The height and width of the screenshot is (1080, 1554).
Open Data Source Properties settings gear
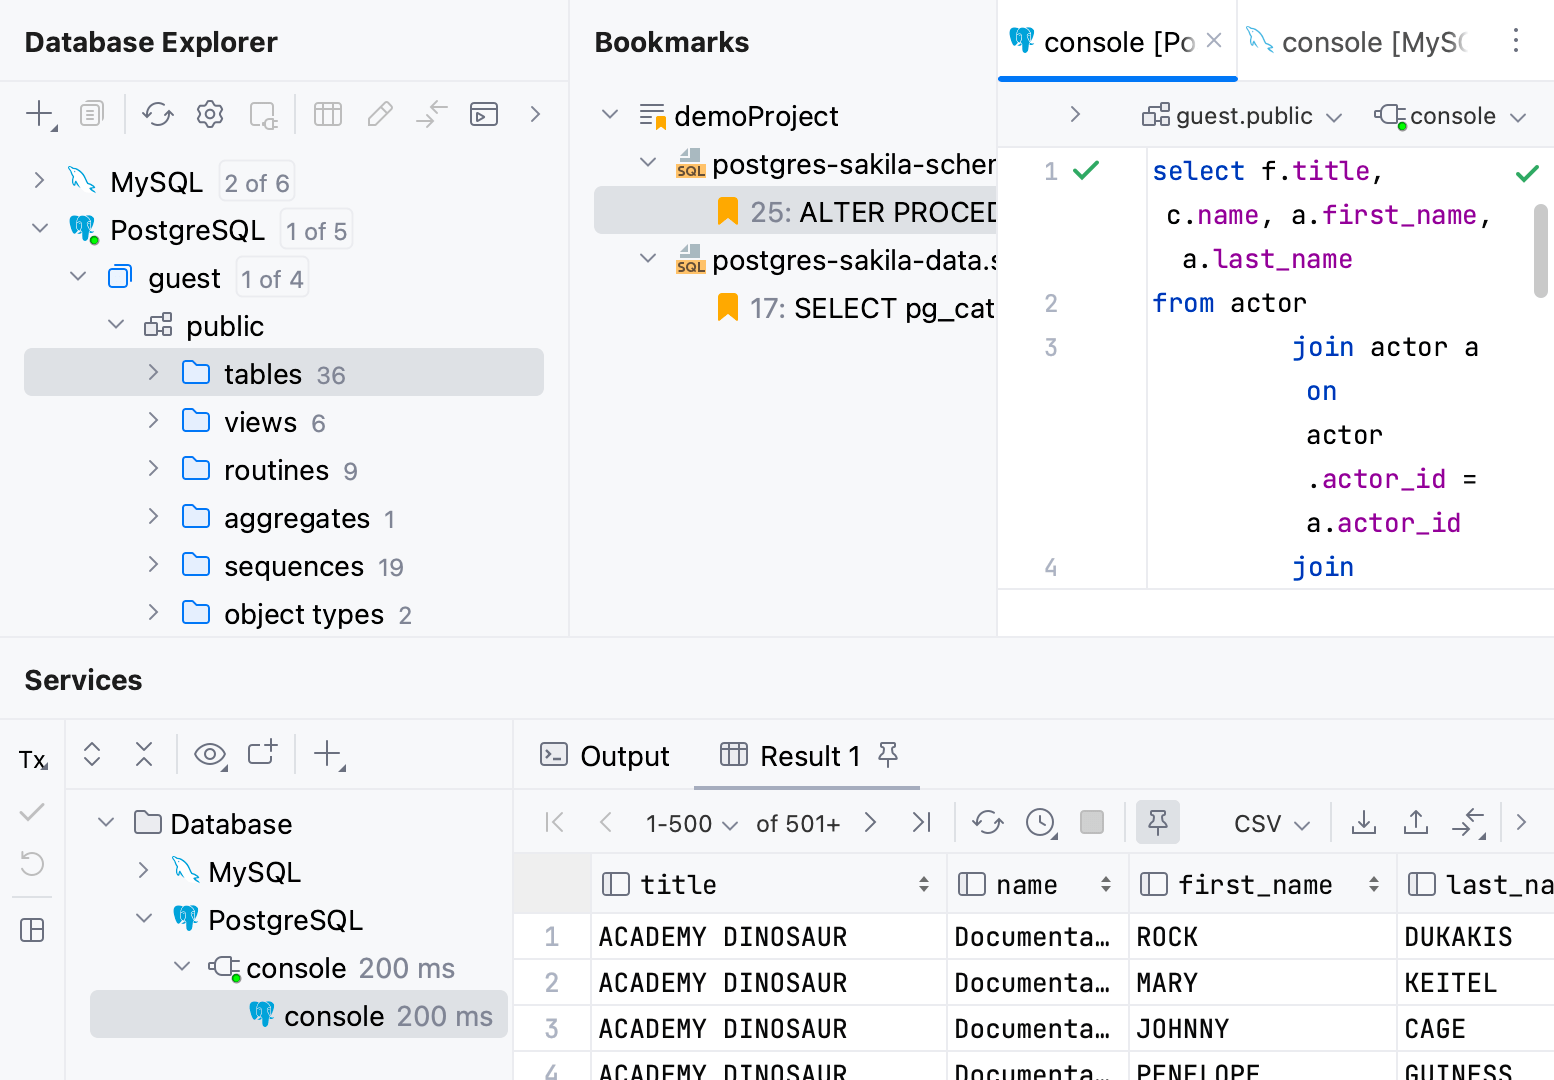coord(209,114)
